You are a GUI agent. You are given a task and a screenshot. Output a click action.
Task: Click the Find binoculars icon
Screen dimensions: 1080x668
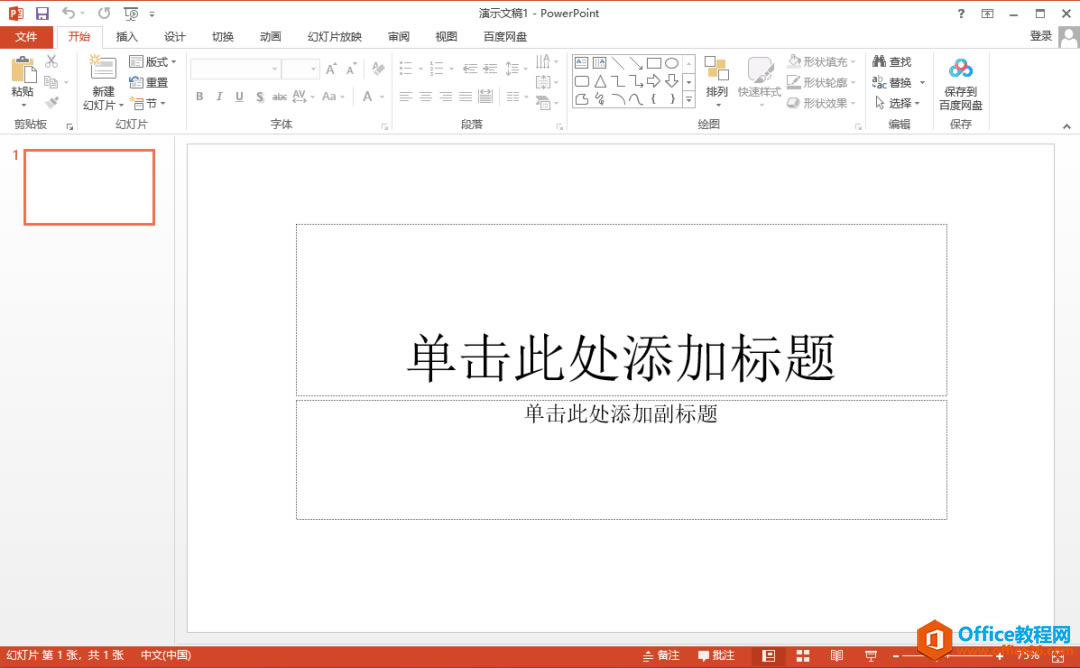click(879, 61)
